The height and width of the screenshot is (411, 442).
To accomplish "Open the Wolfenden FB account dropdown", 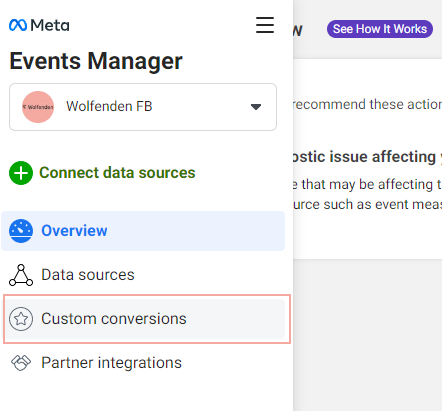I will tap(143, 107).
